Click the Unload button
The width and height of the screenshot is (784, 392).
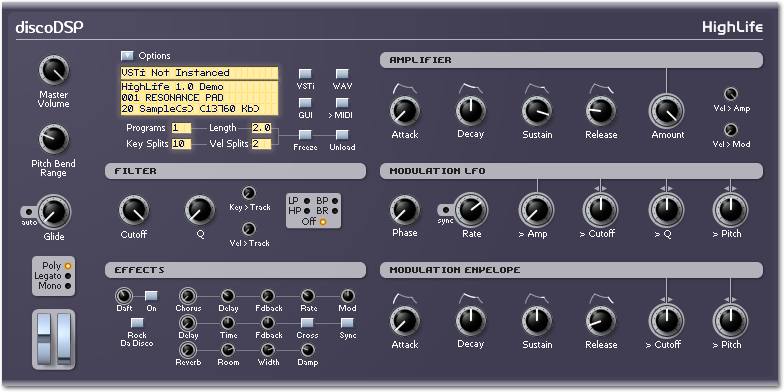pos(342,135)
